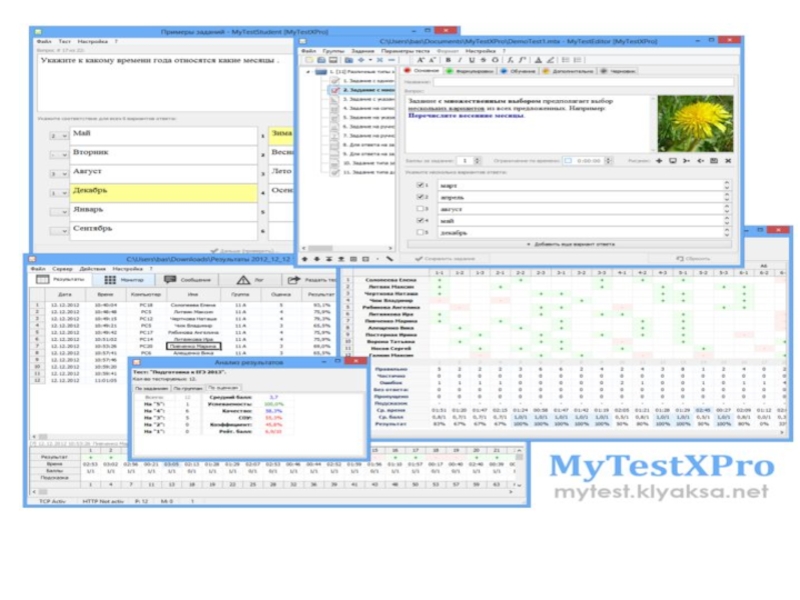Open the dropdown next to Май

pyautogui.click(x=61, y=134)
